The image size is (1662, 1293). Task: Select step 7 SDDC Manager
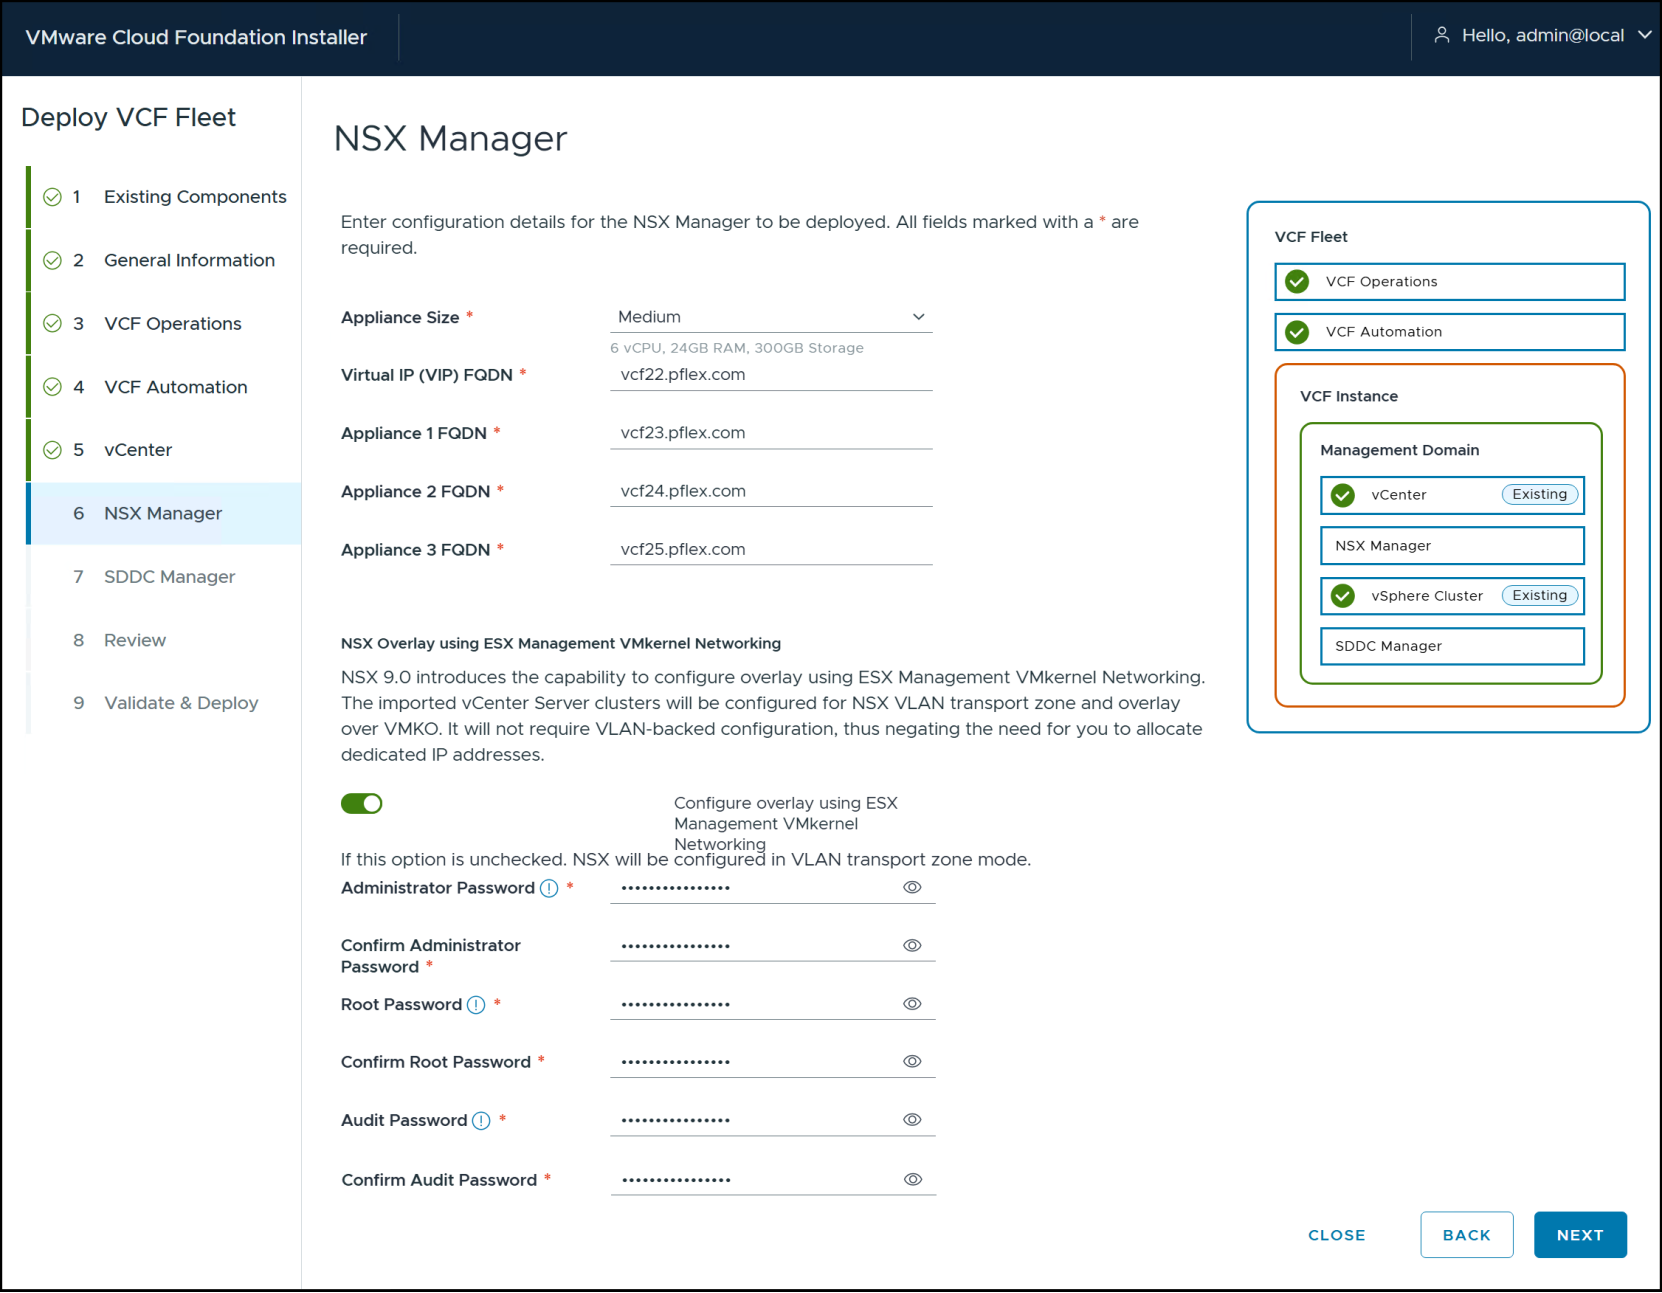[165, 577]
